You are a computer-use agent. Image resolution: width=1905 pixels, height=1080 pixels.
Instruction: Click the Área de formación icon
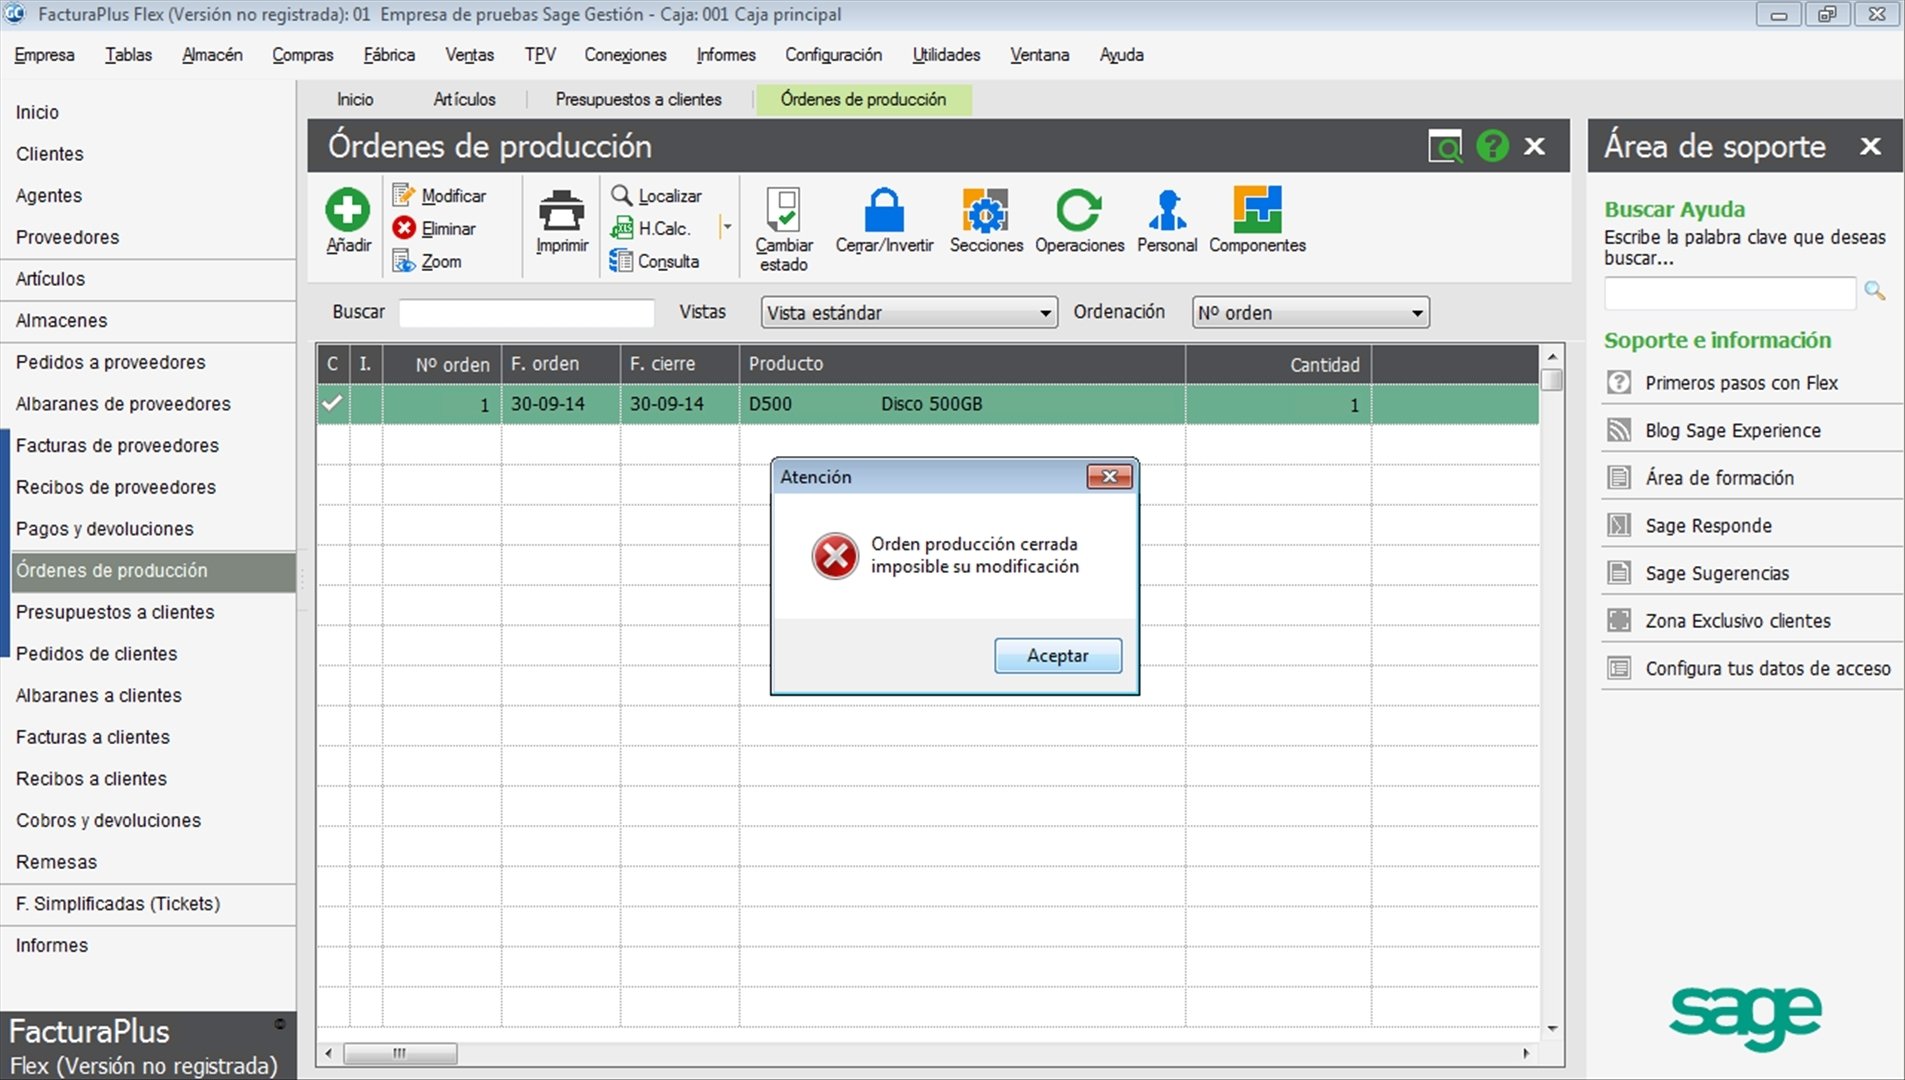(x=1619, y=477)
